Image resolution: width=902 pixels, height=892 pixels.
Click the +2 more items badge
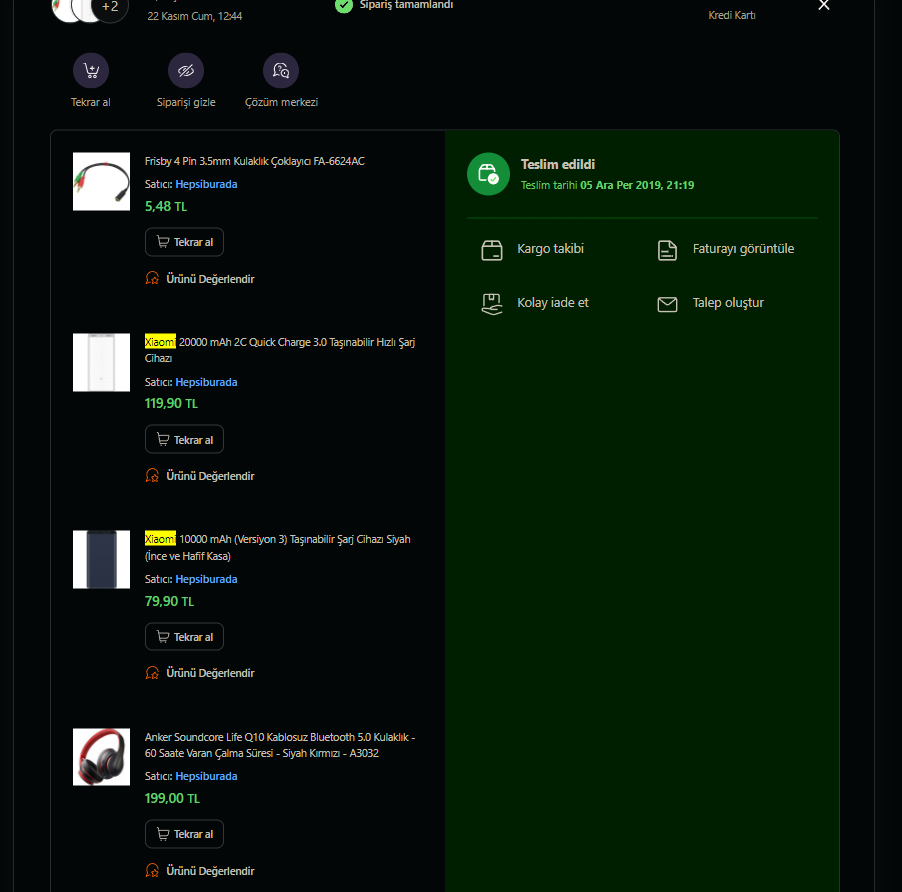[109, 7]
